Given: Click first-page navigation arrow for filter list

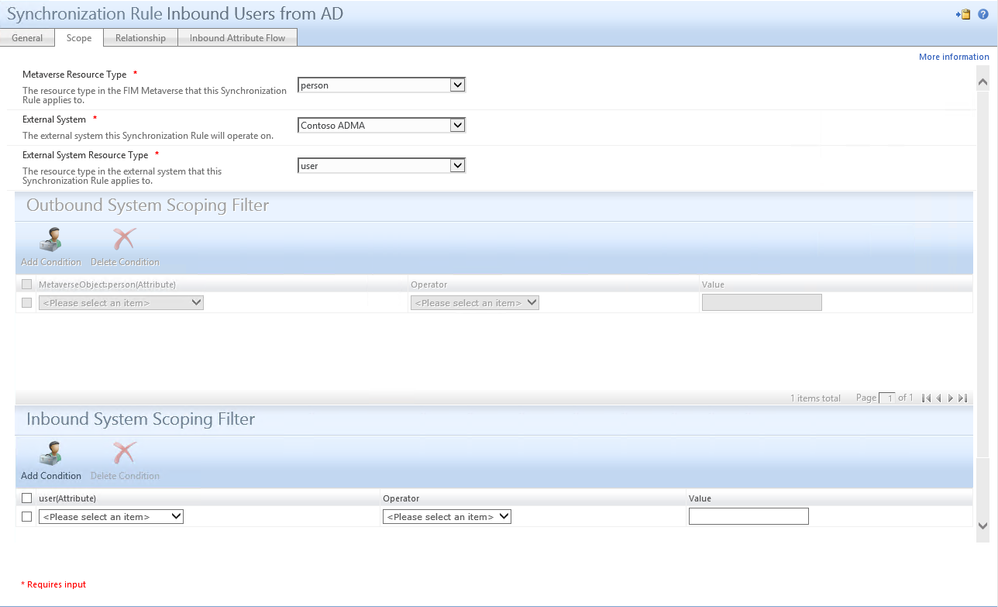Looking at the screenshot, I should 926,397.
